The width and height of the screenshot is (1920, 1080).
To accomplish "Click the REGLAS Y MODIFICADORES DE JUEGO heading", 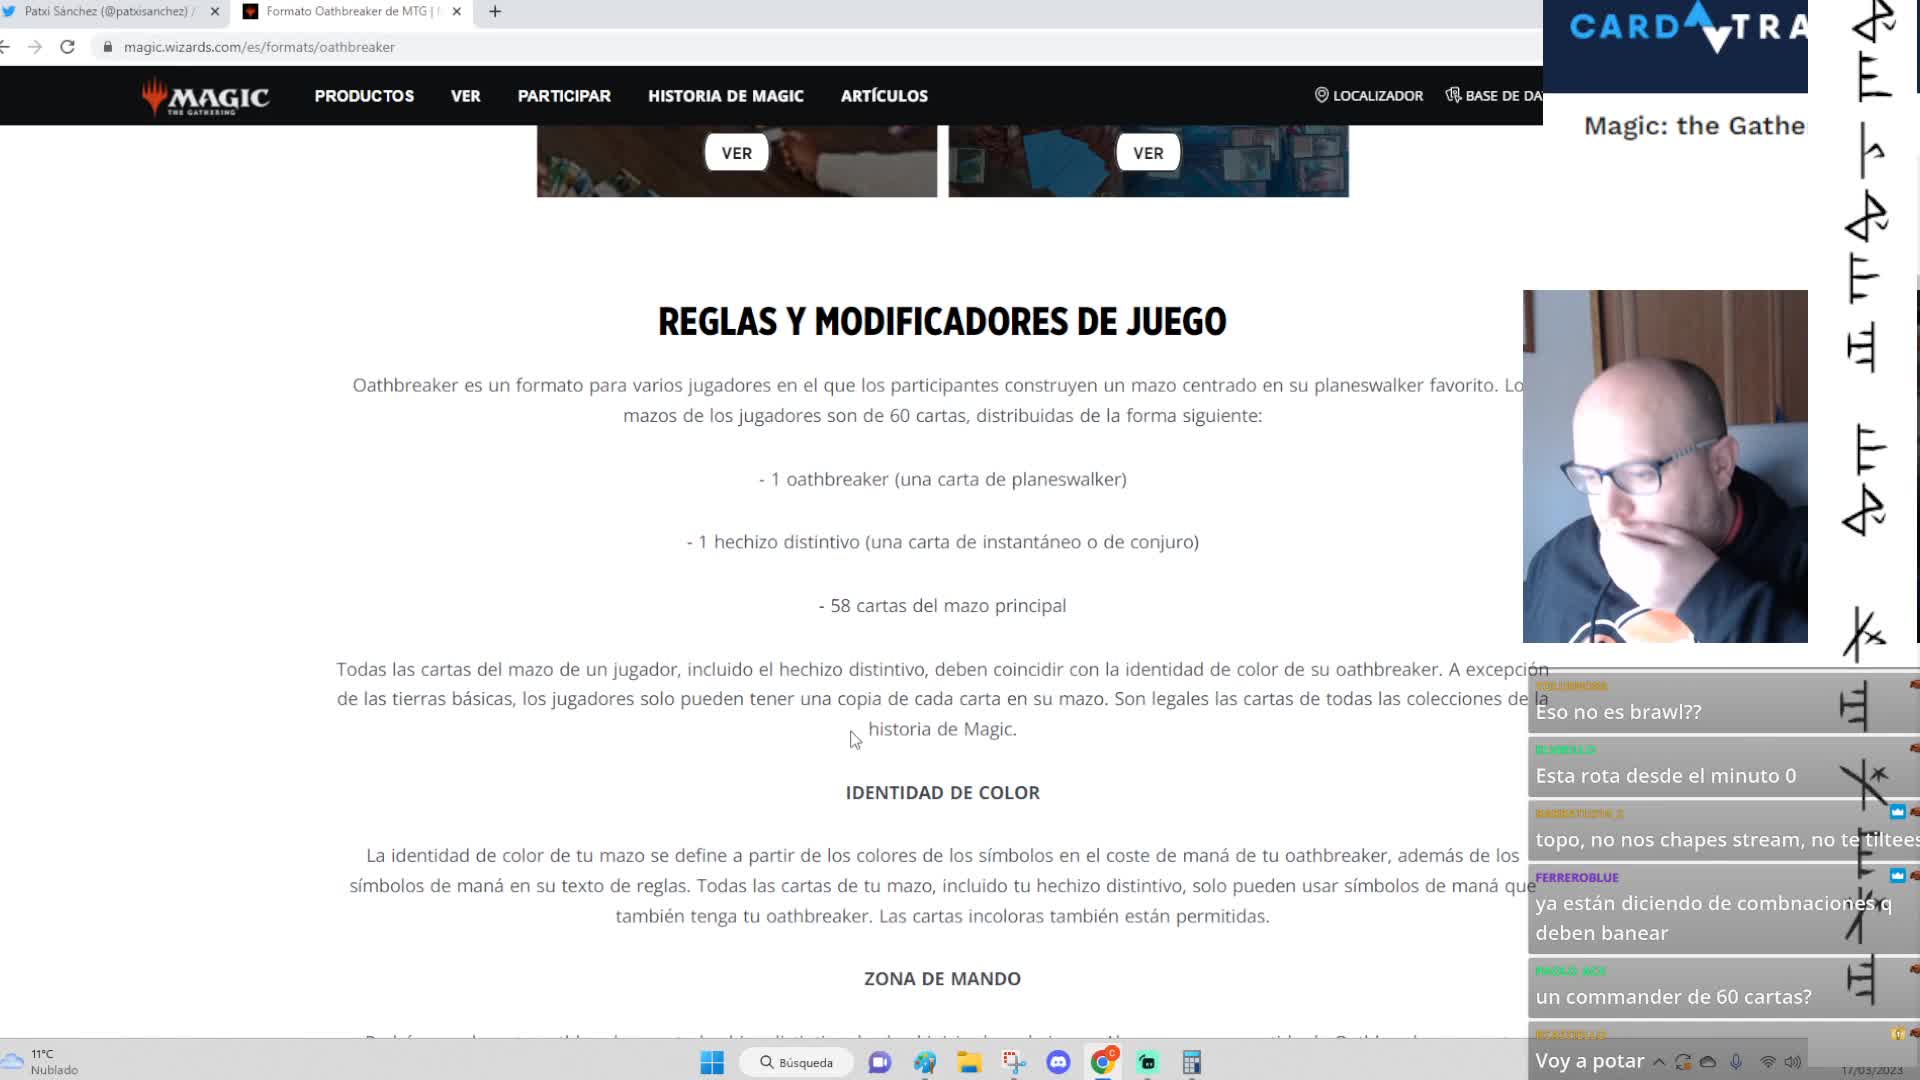I will click(942, 321).
